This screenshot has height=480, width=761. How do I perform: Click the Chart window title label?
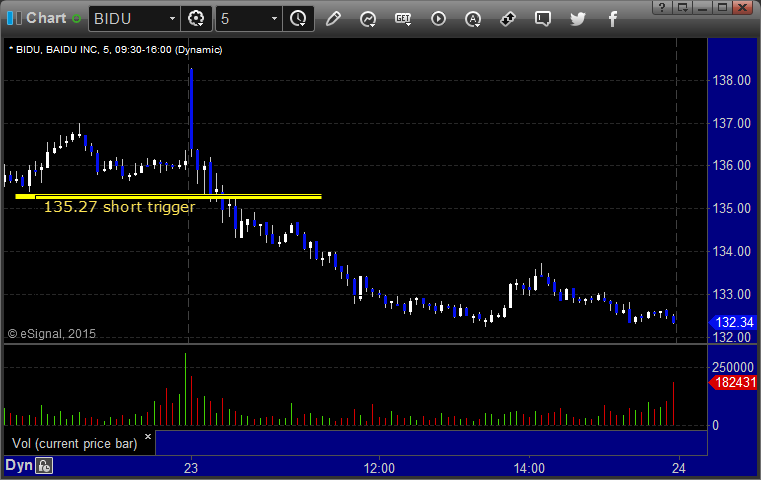(46, 18)
